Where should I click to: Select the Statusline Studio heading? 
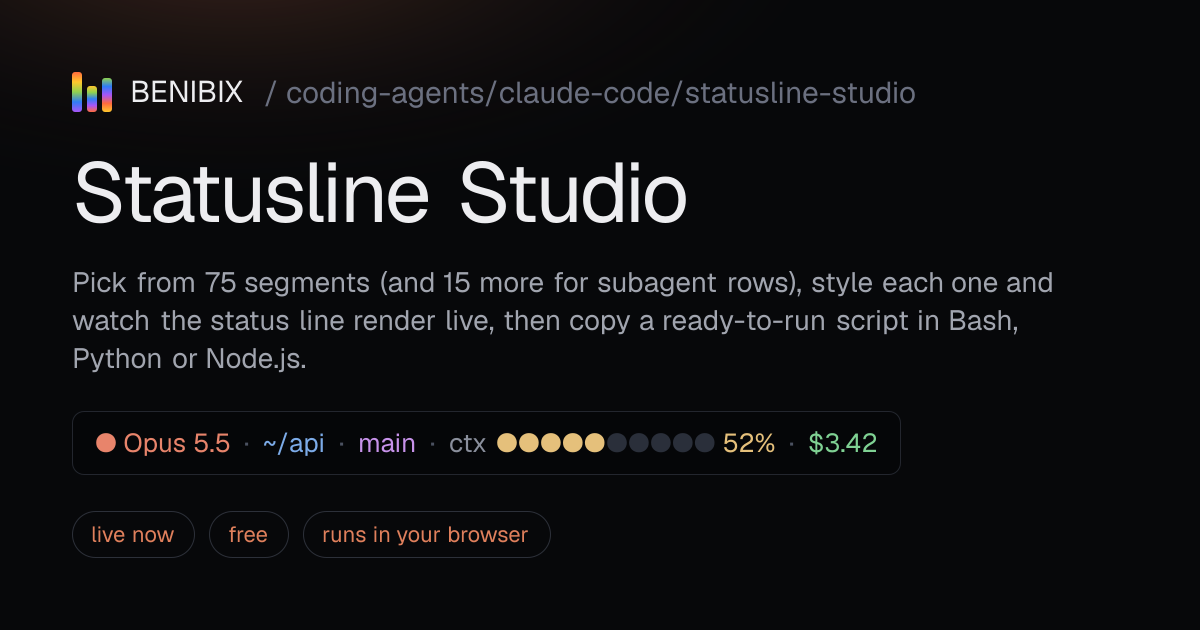click(380, 192)
